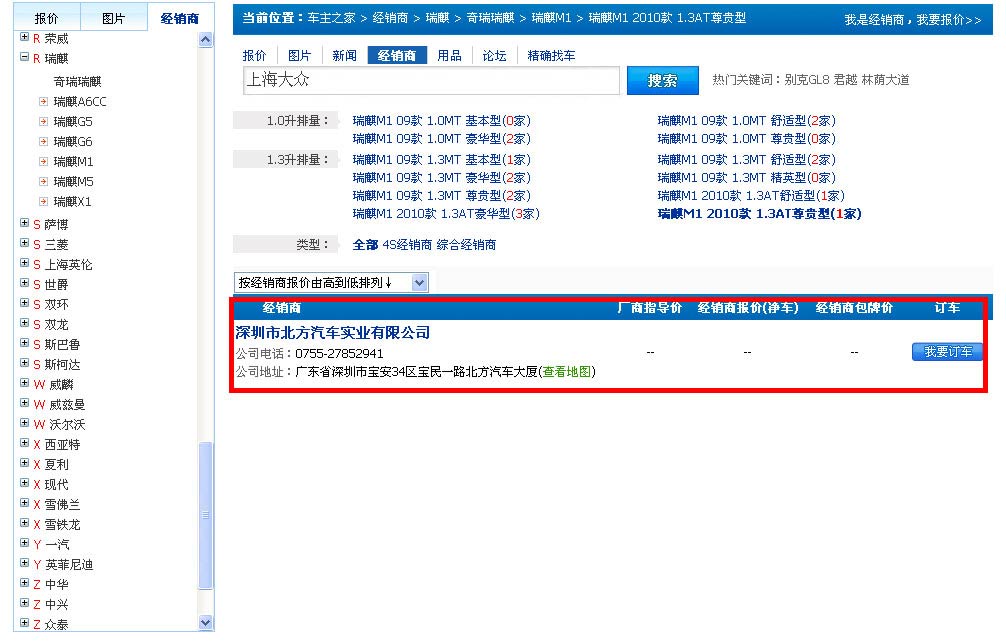Expand the 威兹曼 brand node

24,402
